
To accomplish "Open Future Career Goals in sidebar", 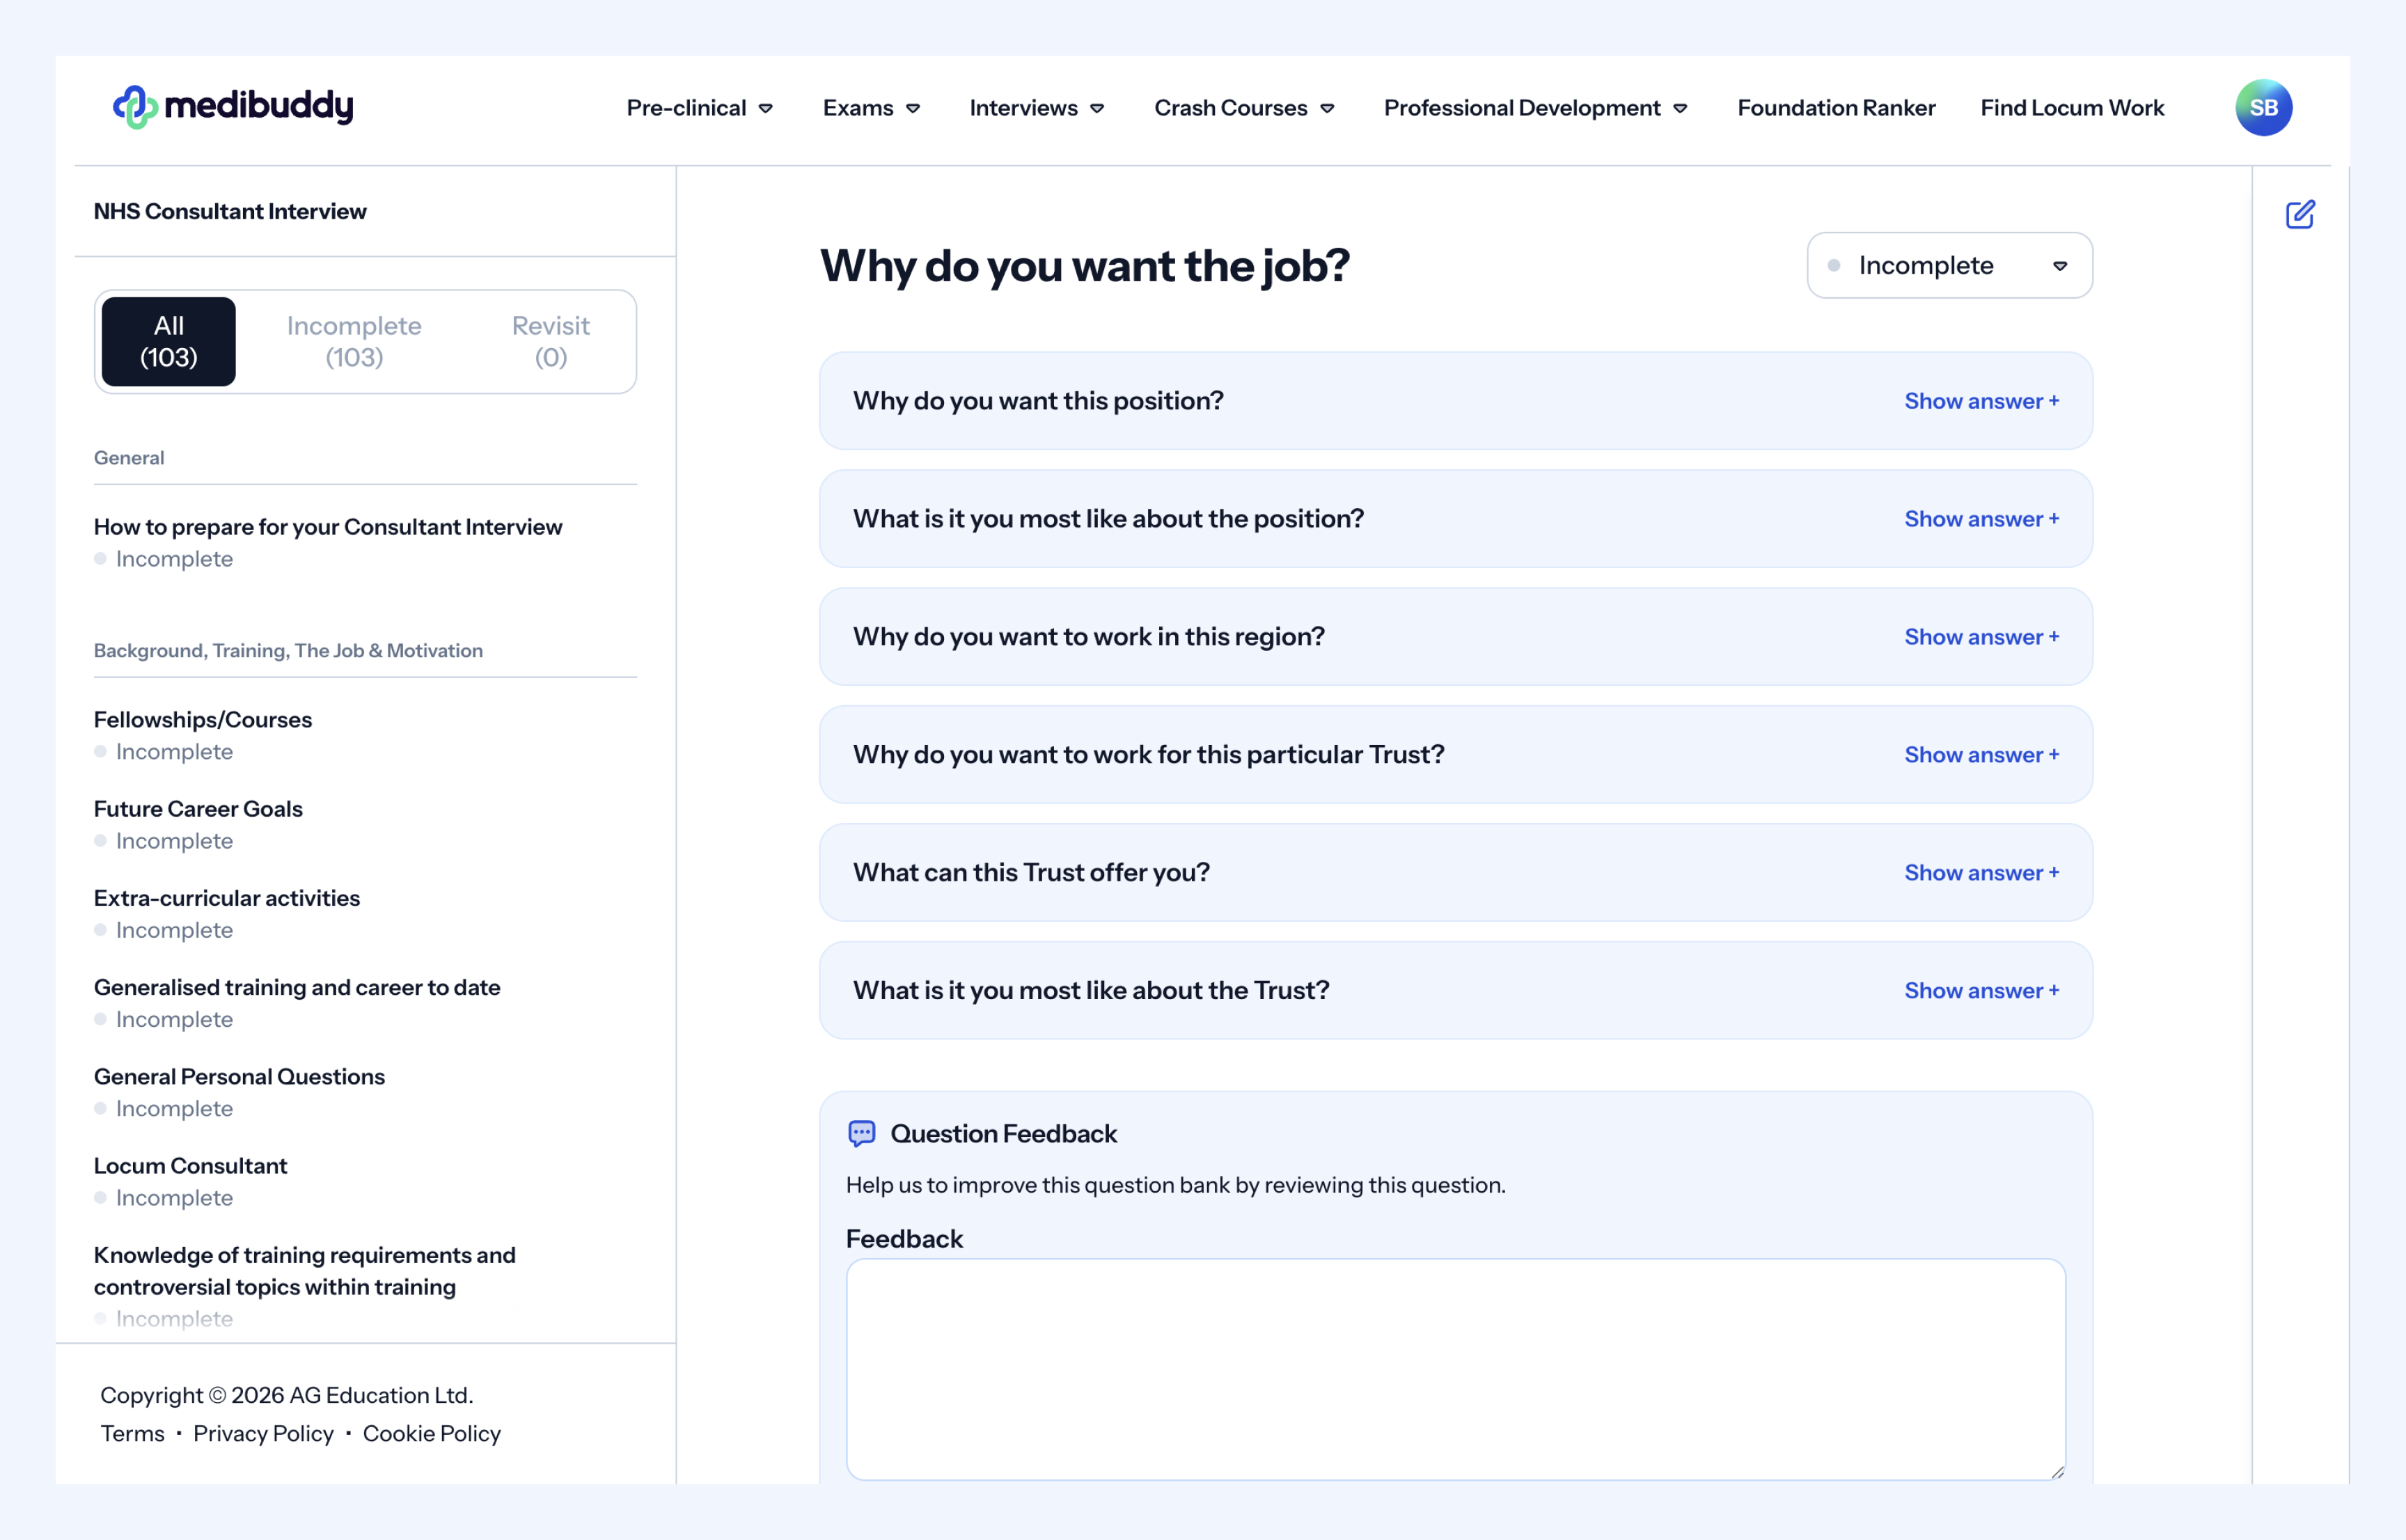I will pos(198,808).
